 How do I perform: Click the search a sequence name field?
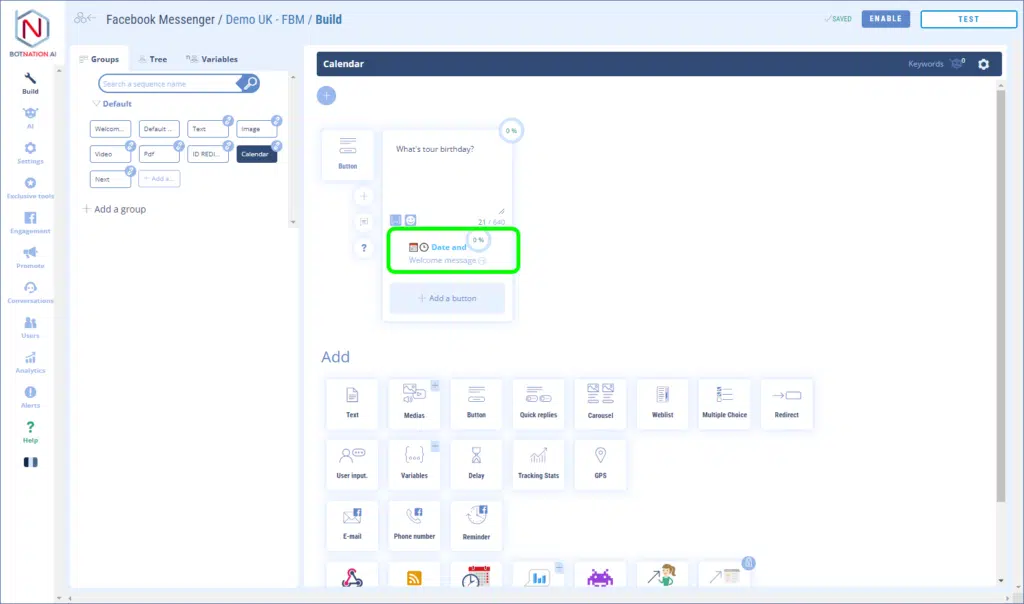pos(170,84)
